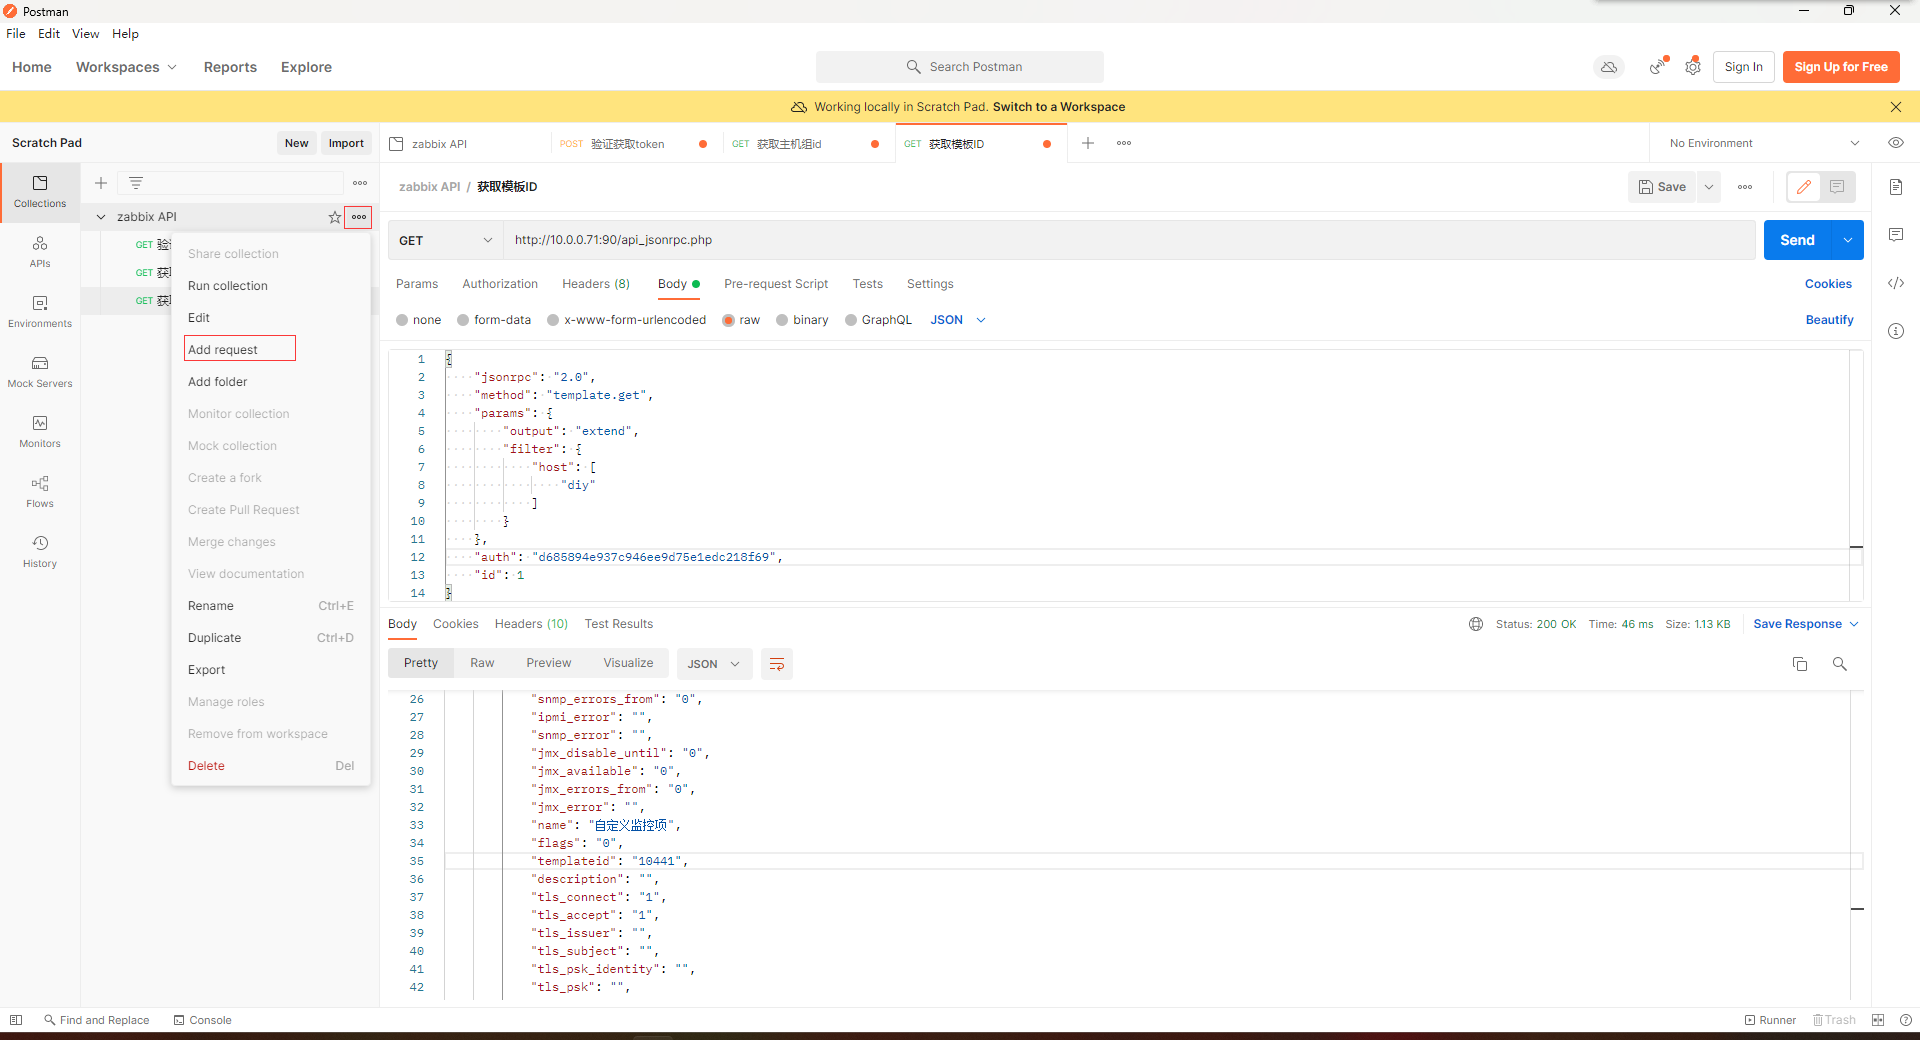Viewport: 1920px width, 1040px height.
Task: Open the No Environment dropdown
Action: coord(1764,143)
